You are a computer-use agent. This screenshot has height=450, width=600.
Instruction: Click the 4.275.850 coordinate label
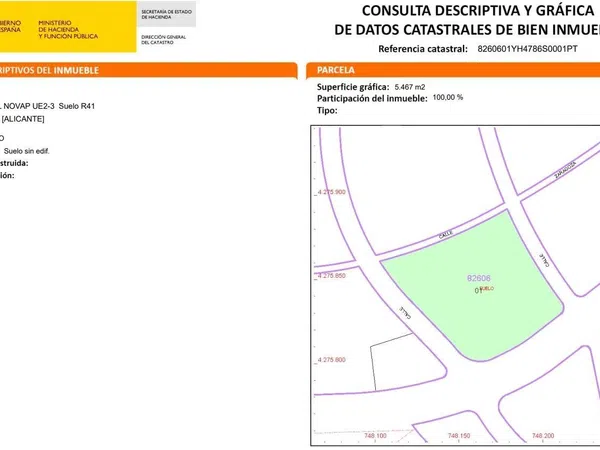(x=330, y=275)
